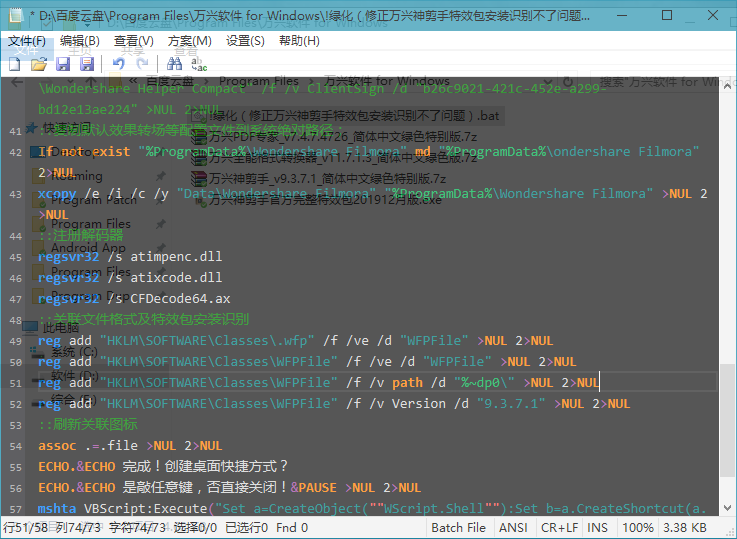The width and height of the screenshot is (737, 539).
Task: Maximize the editor window
Action: (667, 15)
